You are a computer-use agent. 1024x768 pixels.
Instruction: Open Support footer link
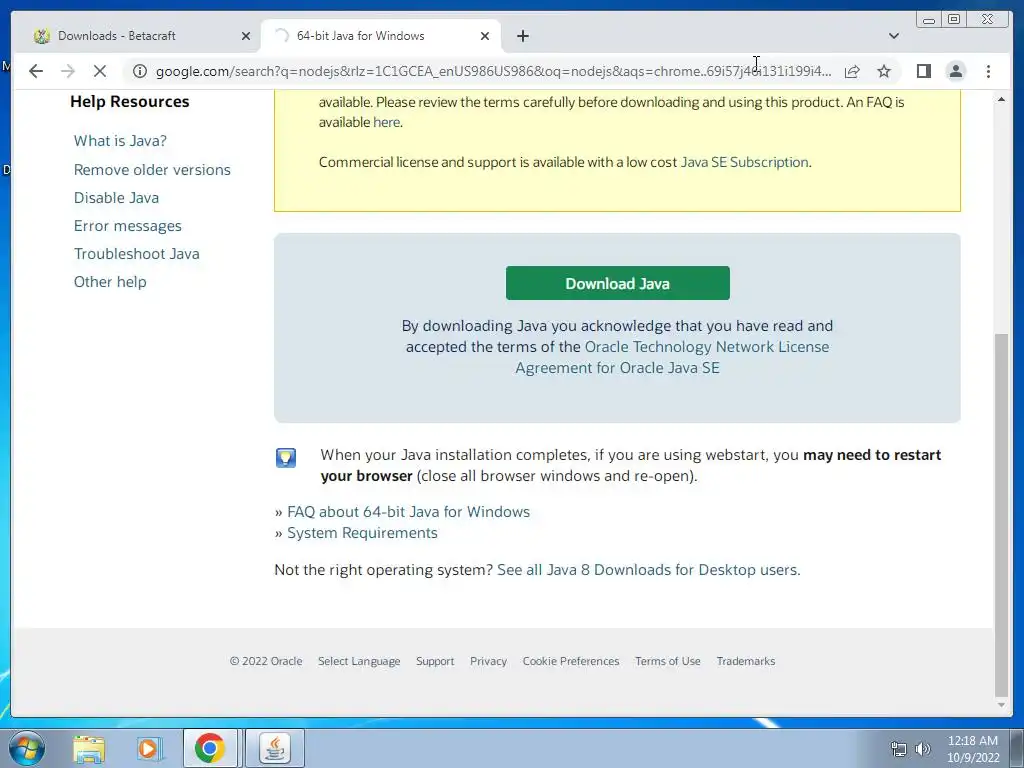435,661
